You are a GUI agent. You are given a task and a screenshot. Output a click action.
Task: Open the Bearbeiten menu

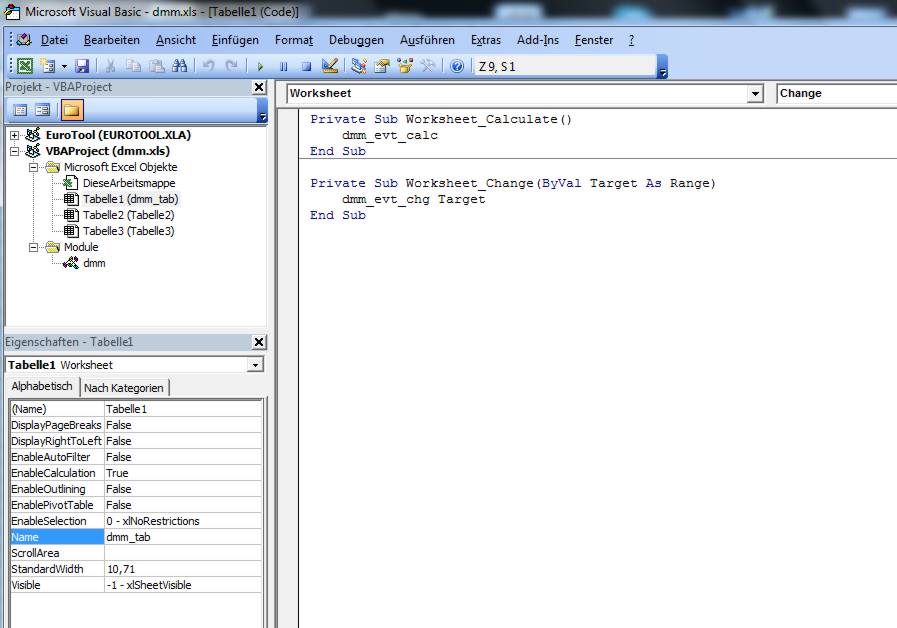112,40
